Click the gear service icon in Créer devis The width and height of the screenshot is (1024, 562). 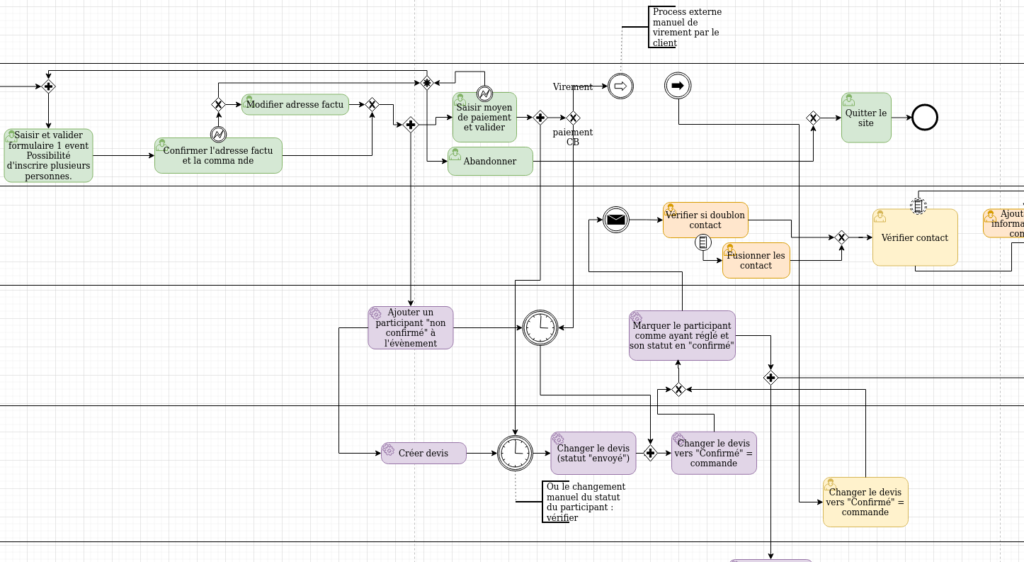coord(389,450)
